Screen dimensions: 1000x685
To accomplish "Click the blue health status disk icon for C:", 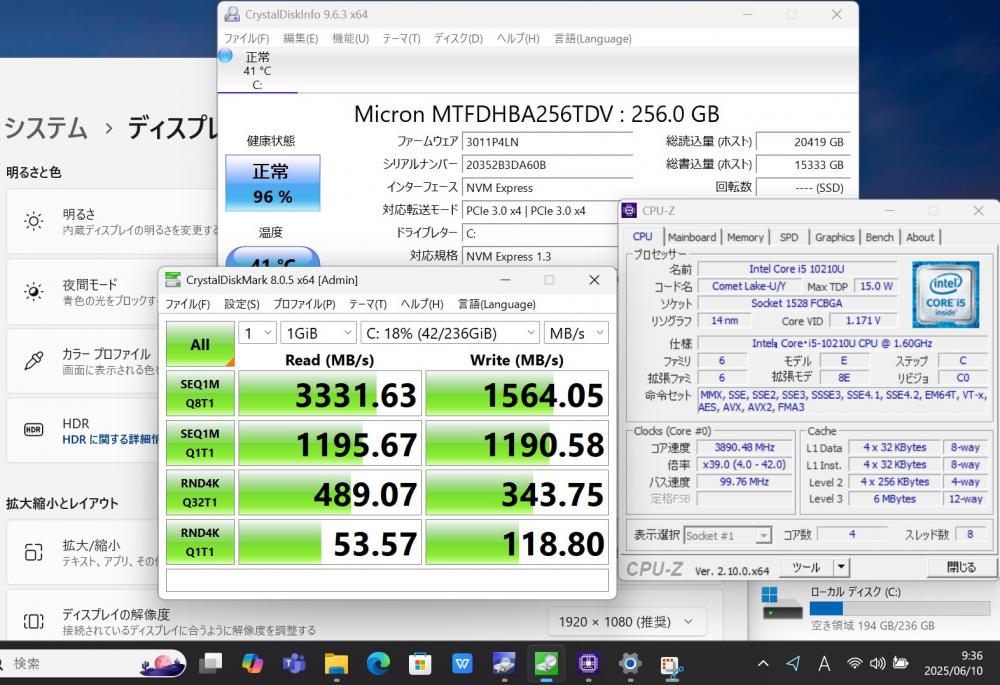I will click(x=225, y=56).
